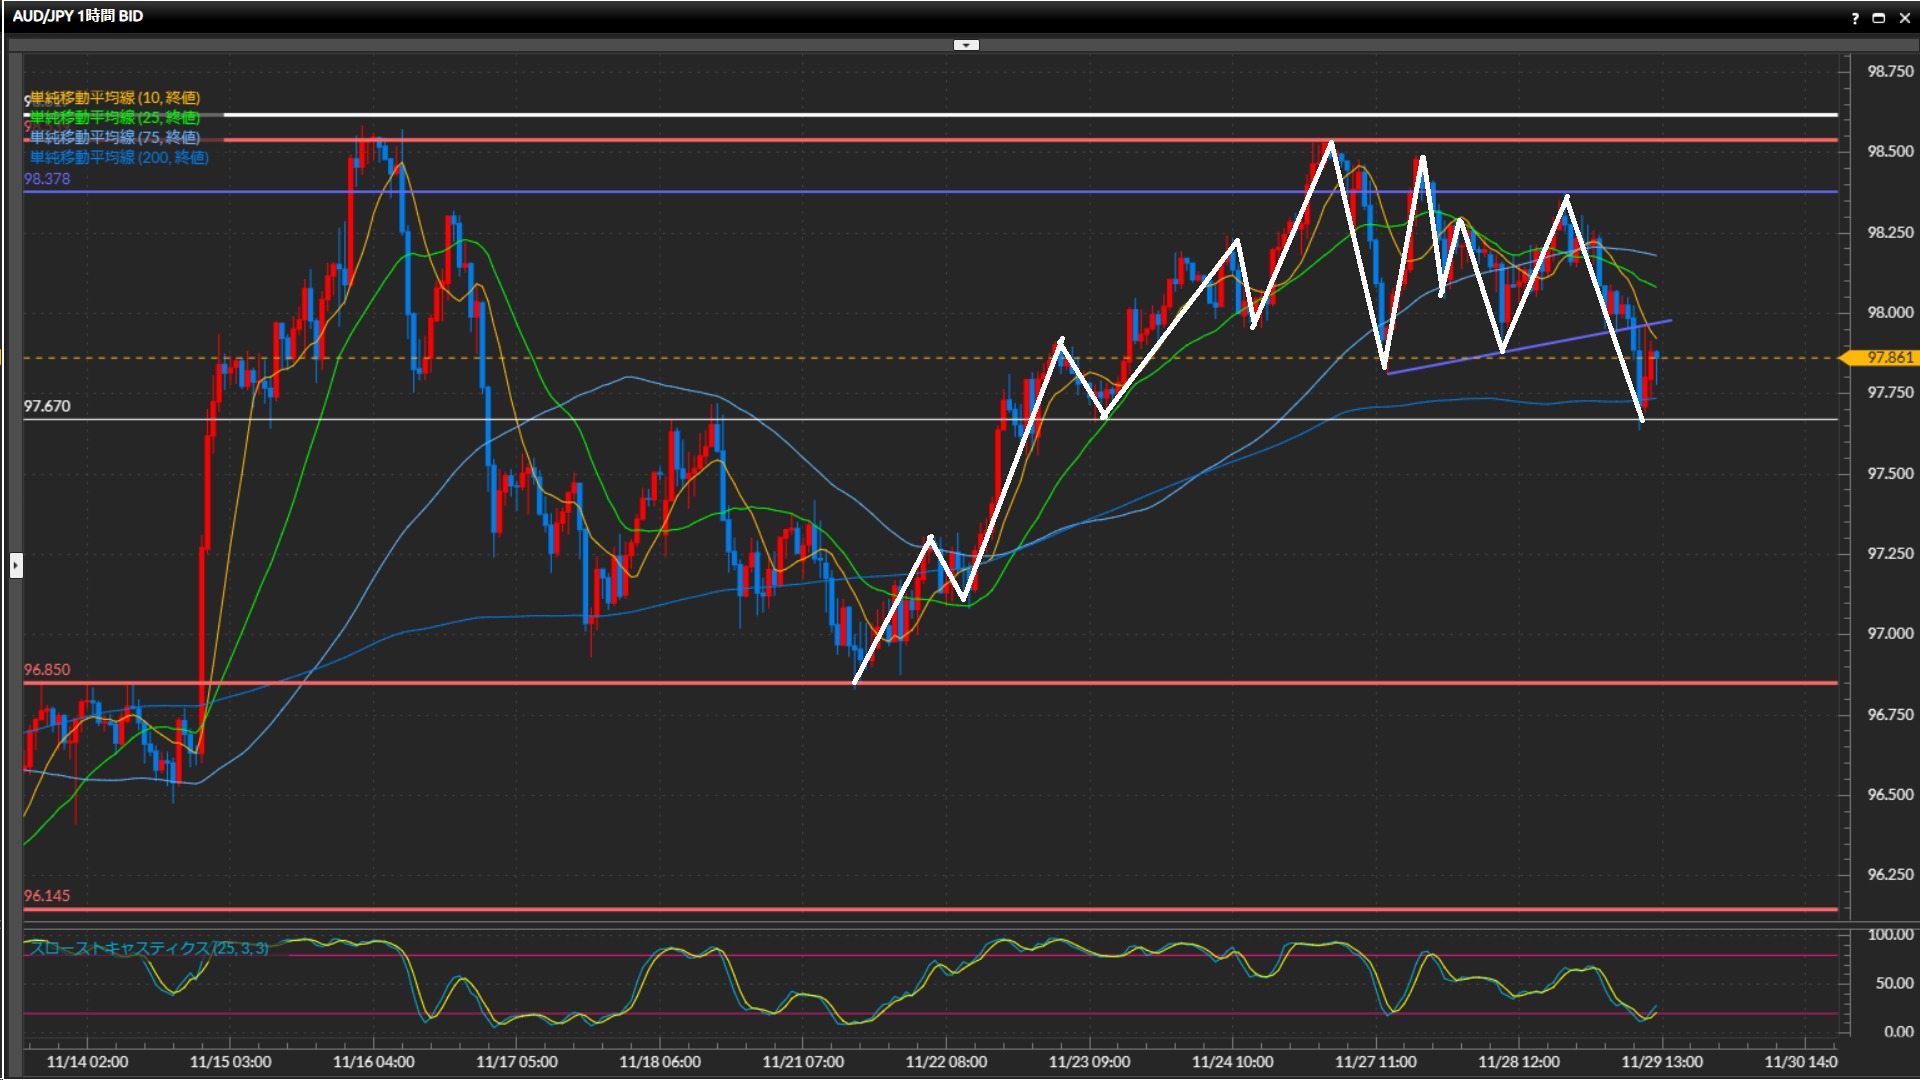Select the red 96.850 support line label
Viewport: 1920px width, 1080px height.
[47, 669]
